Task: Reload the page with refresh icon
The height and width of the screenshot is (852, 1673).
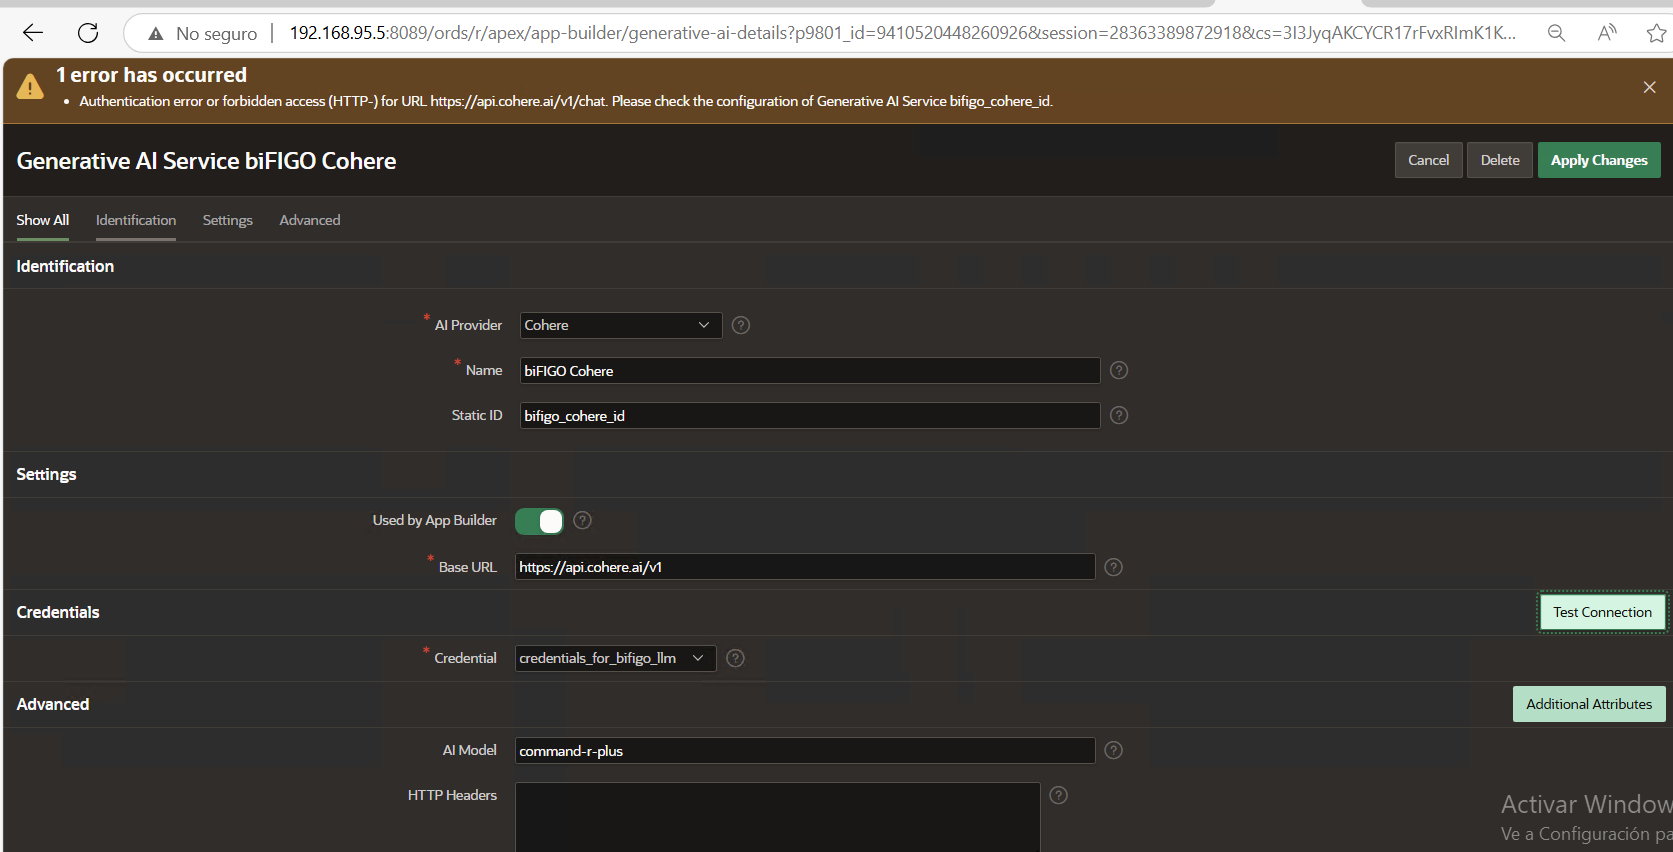Action: 88,33
